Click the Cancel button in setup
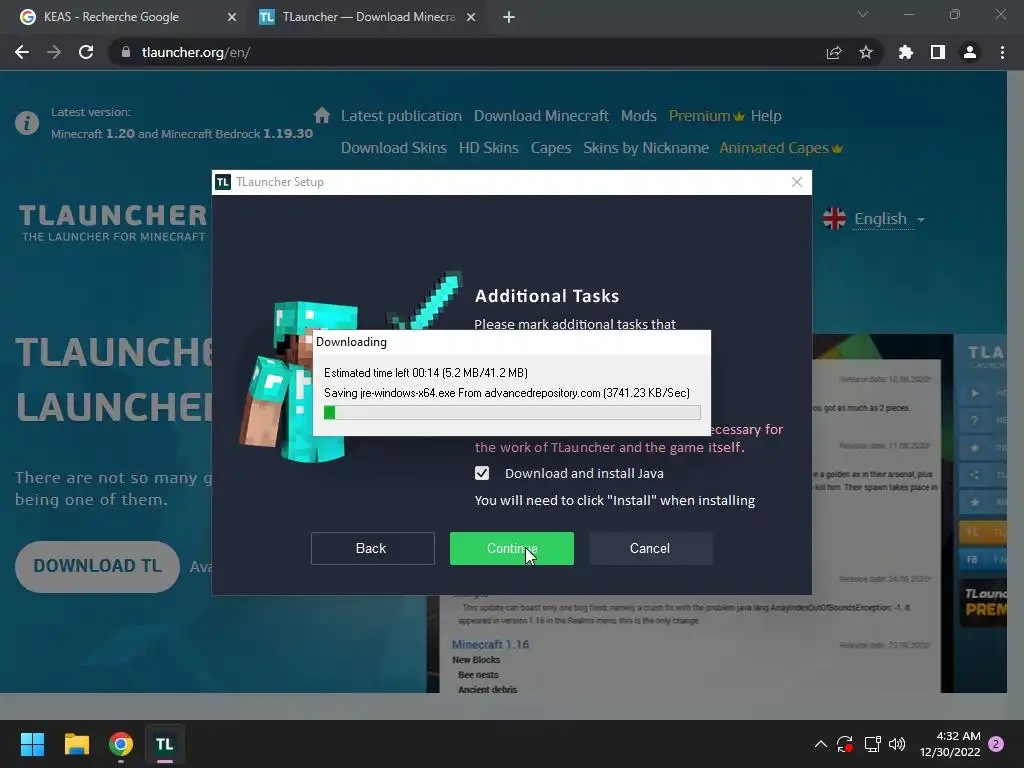This screenshot has width=1024, height=768. tap(650, 548)
